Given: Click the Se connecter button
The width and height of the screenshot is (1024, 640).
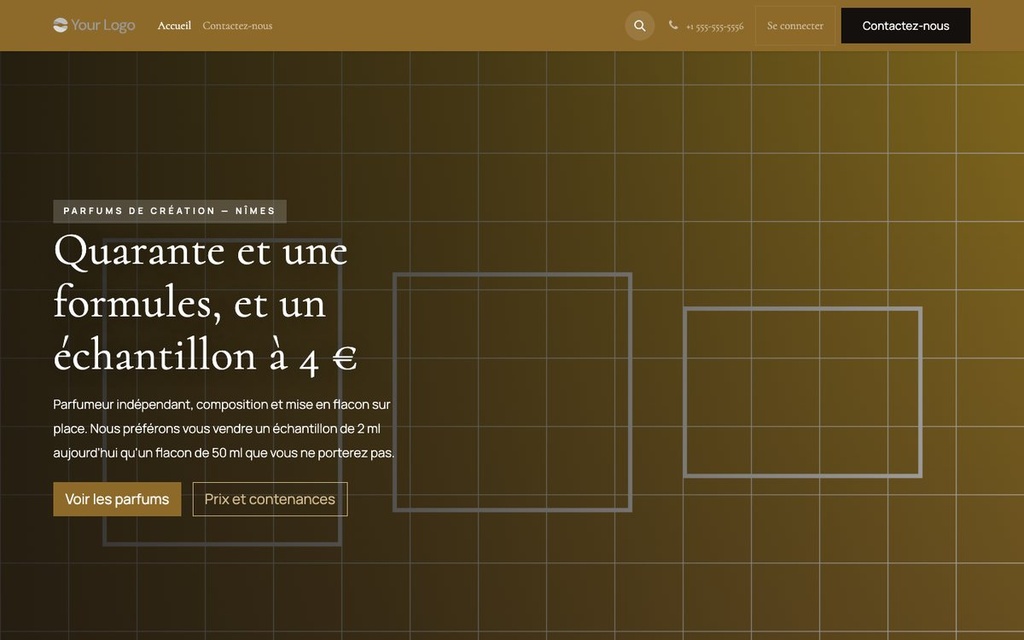Looking at the screenshot, I should pyautogui.click(x=795, y=25).
